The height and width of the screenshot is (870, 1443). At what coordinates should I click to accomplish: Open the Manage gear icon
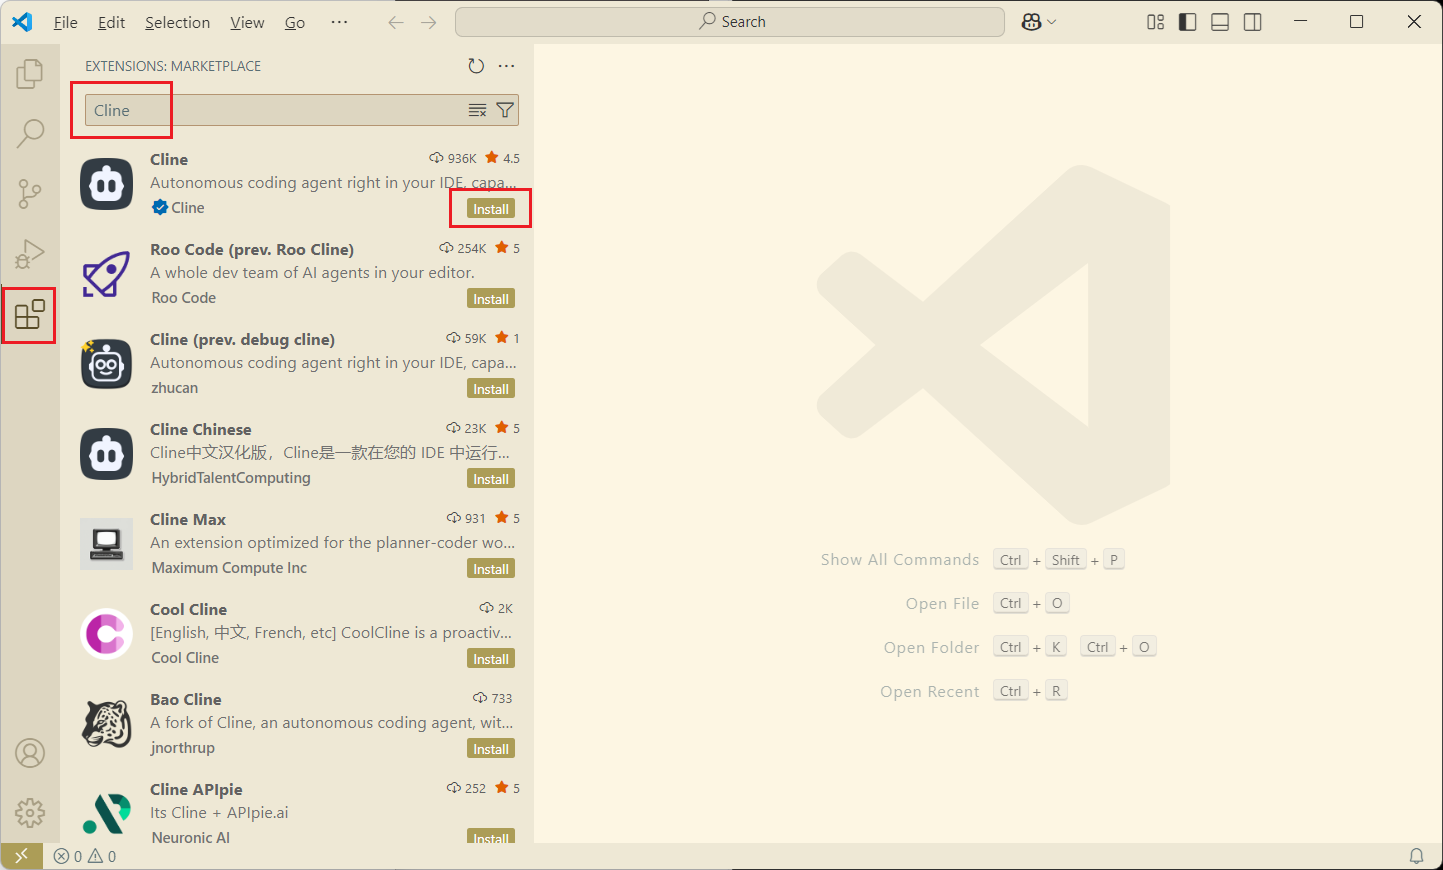point(30,812)
